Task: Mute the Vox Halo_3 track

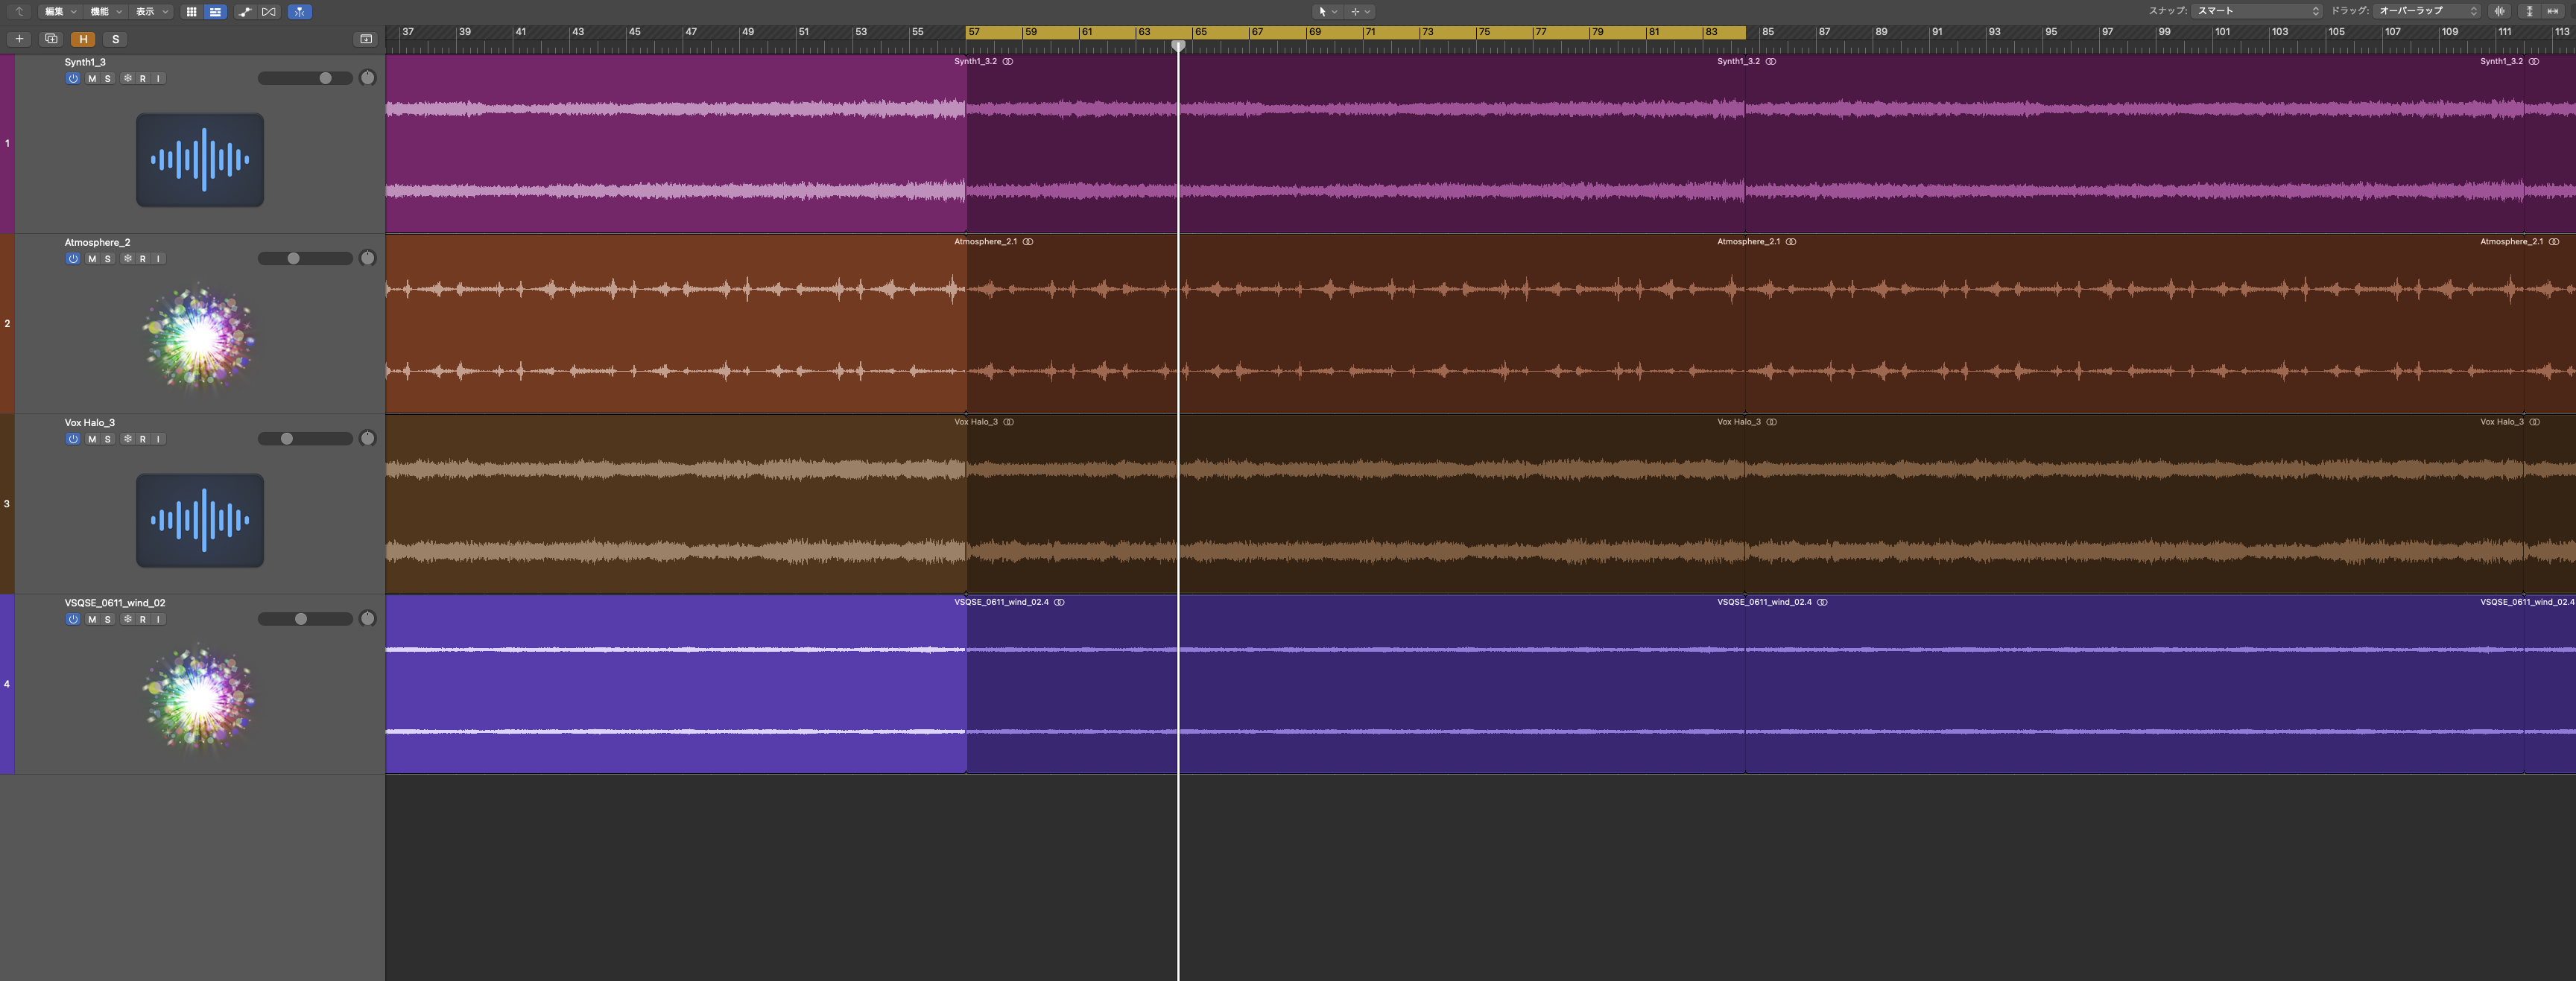Action: [x=92, y=439]
